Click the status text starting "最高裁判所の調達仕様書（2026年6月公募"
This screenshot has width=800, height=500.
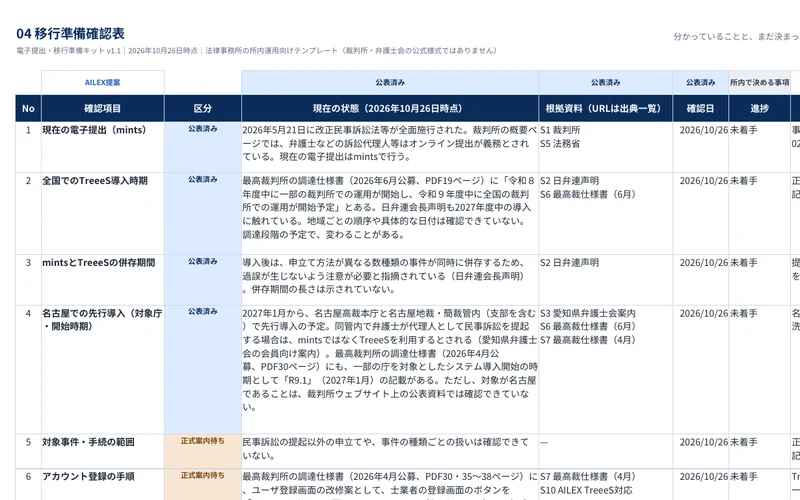coord(389,208)
